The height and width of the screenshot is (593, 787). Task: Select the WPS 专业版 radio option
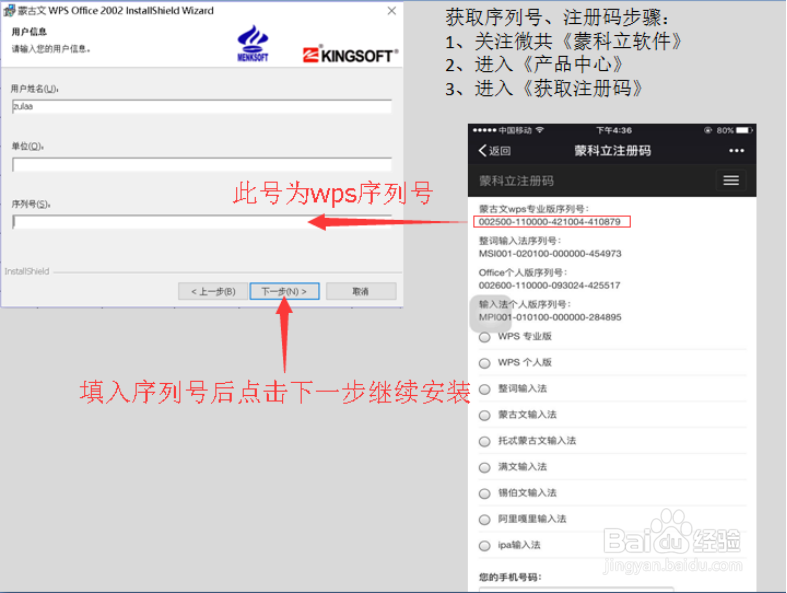coord(484,337)
